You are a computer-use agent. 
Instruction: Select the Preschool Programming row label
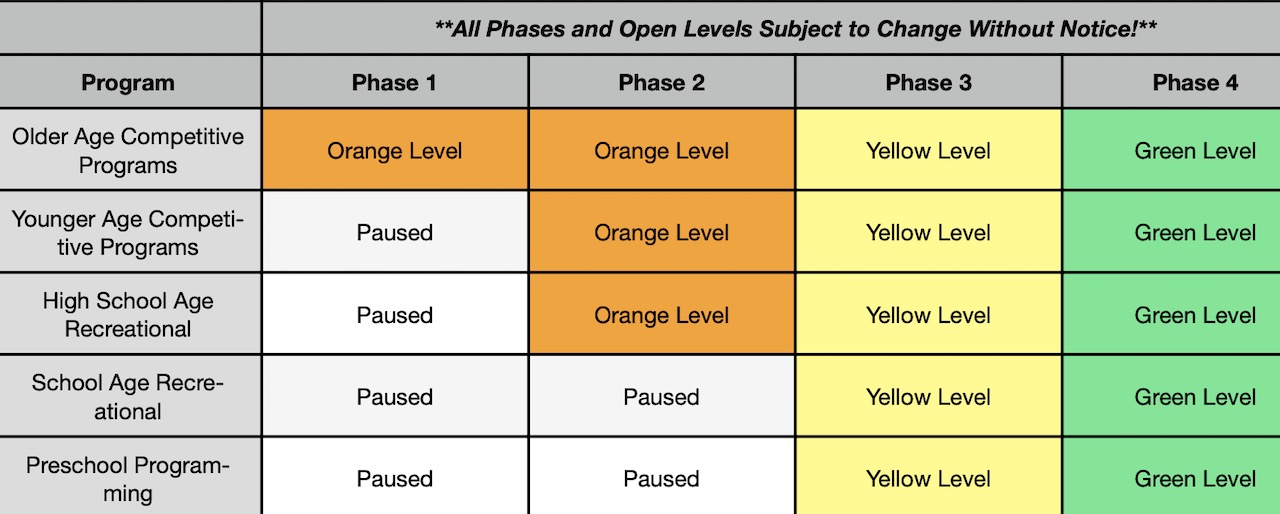128,479
